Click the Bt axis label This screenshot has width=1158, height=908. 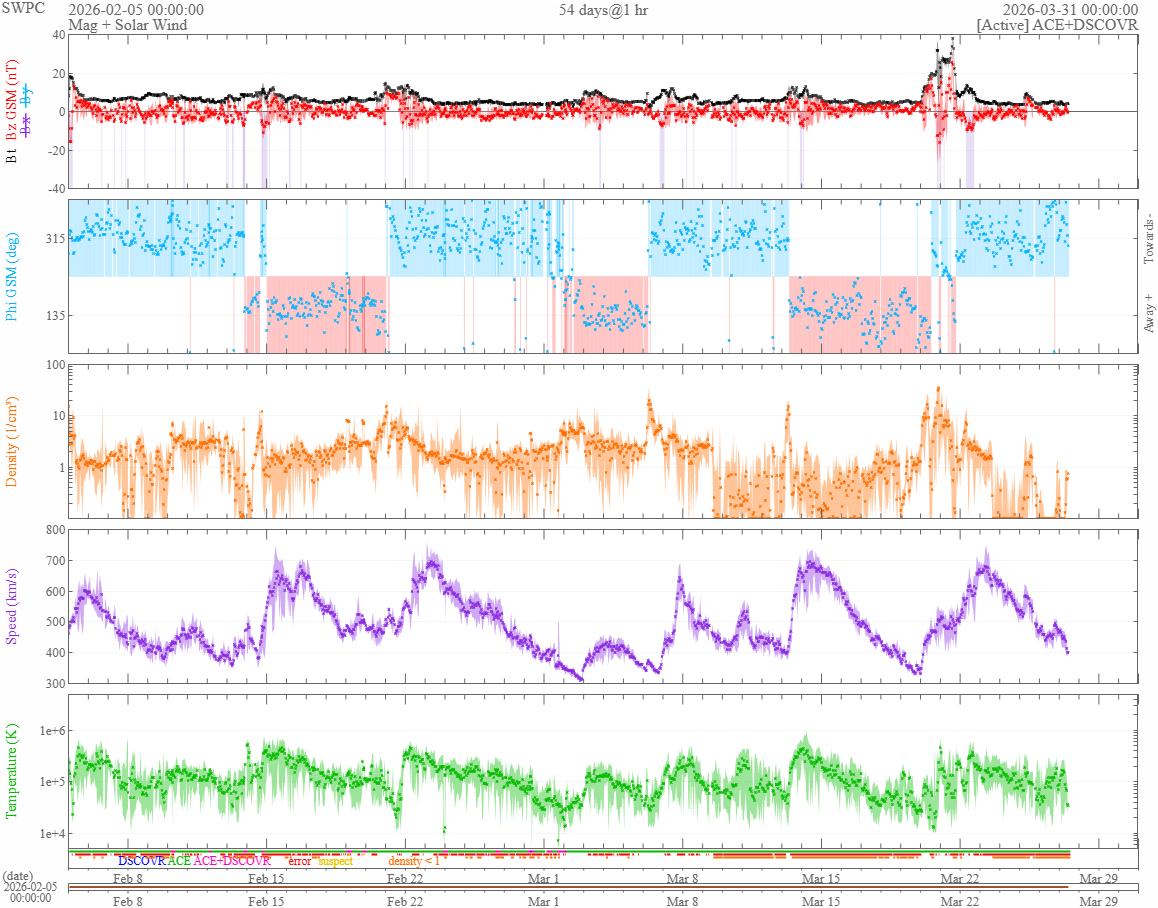[x=13, y=157]
